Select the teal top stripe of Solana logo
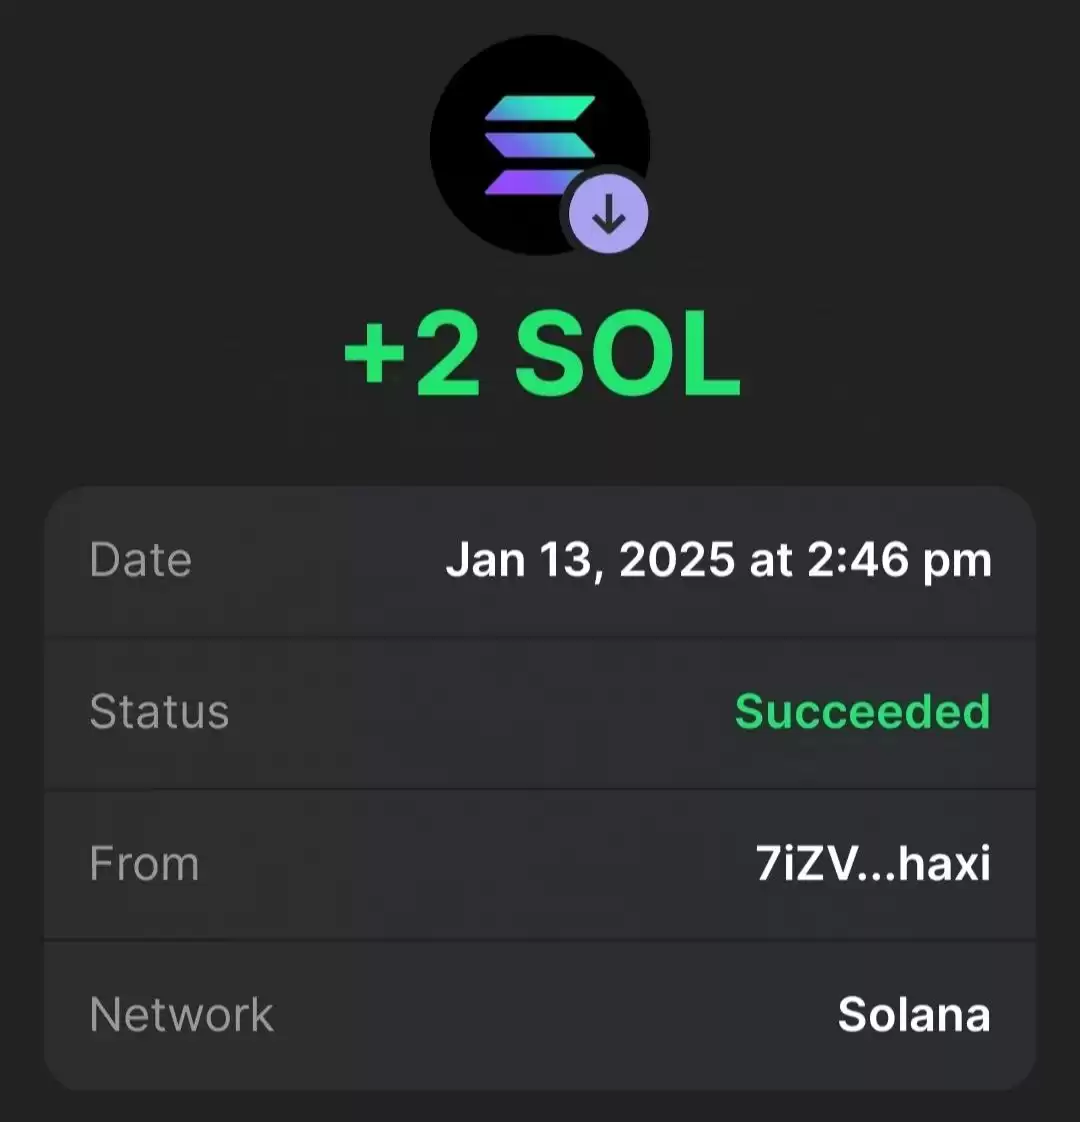Screen dimensions: 1080x1122 click(540, 108)
